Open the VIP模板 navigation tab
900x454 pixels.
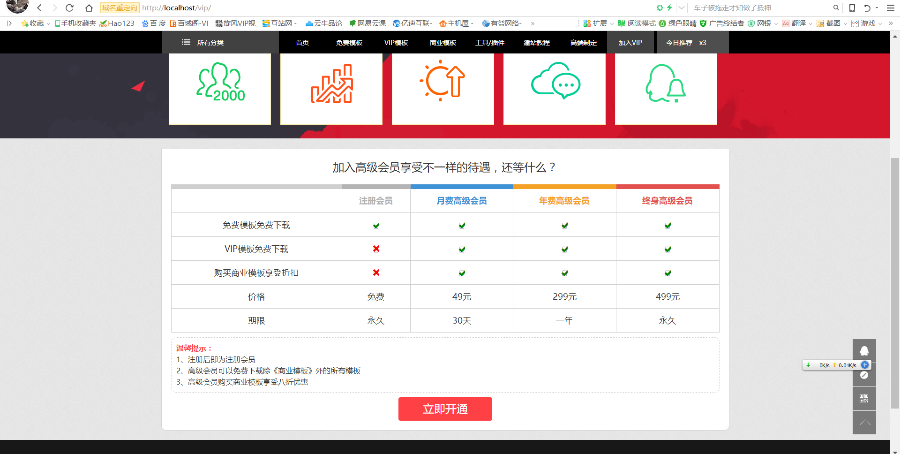(x=396, y=43)
